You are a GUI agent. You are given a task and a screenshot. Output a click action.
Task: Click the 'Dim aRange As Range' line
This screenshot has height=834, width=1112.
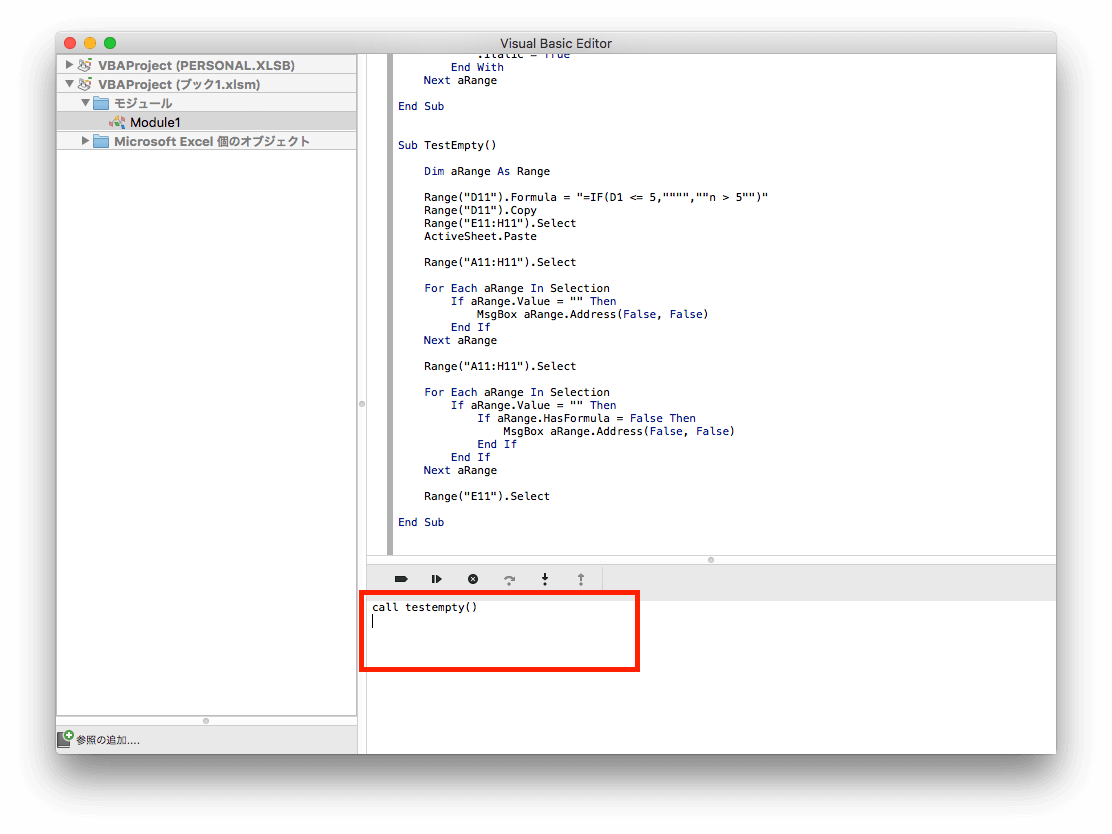pos(486,172)
